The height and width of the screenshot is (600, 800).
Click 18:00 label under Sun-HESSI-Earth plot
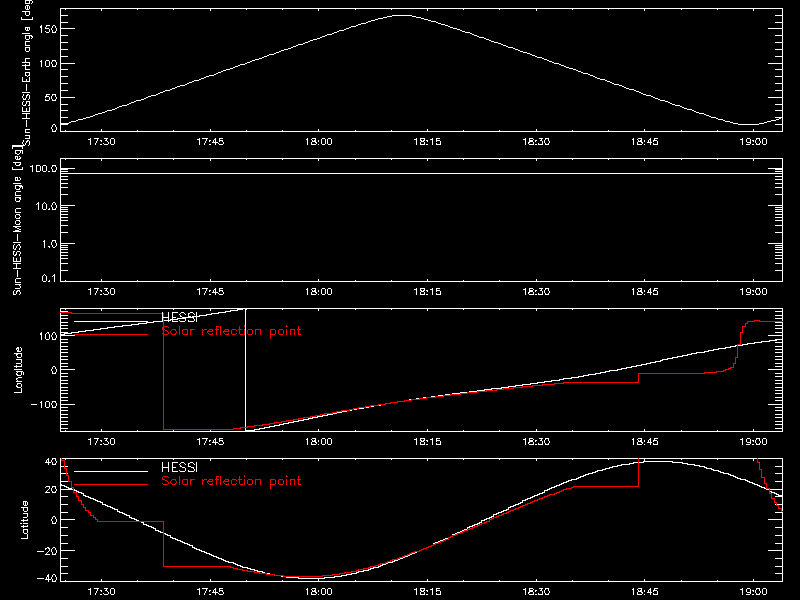click(319, 142)
